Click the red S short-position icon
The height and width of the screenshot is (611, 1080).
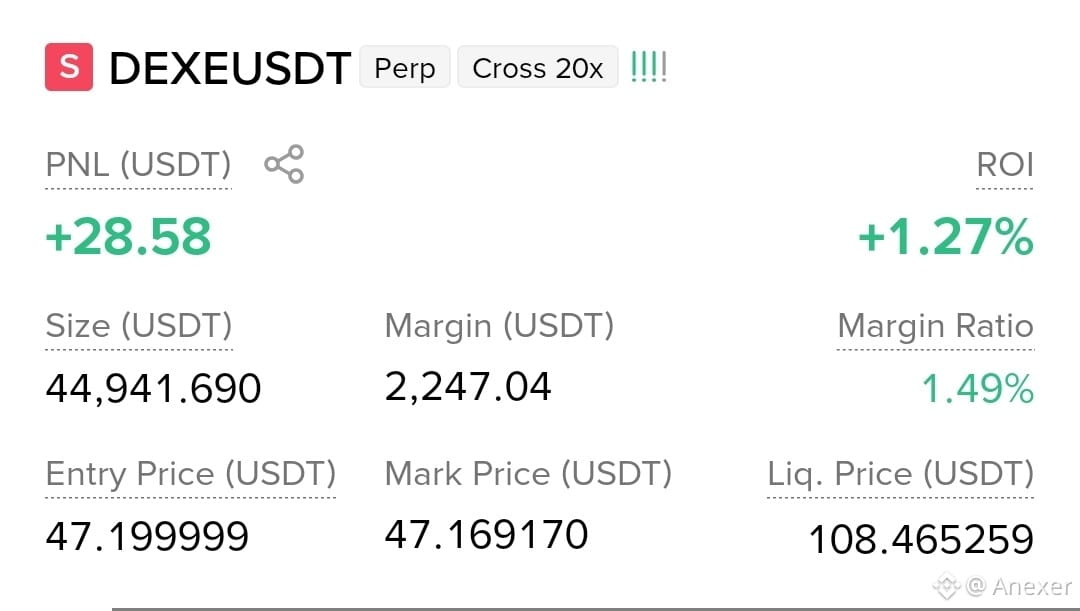(69, 67)
